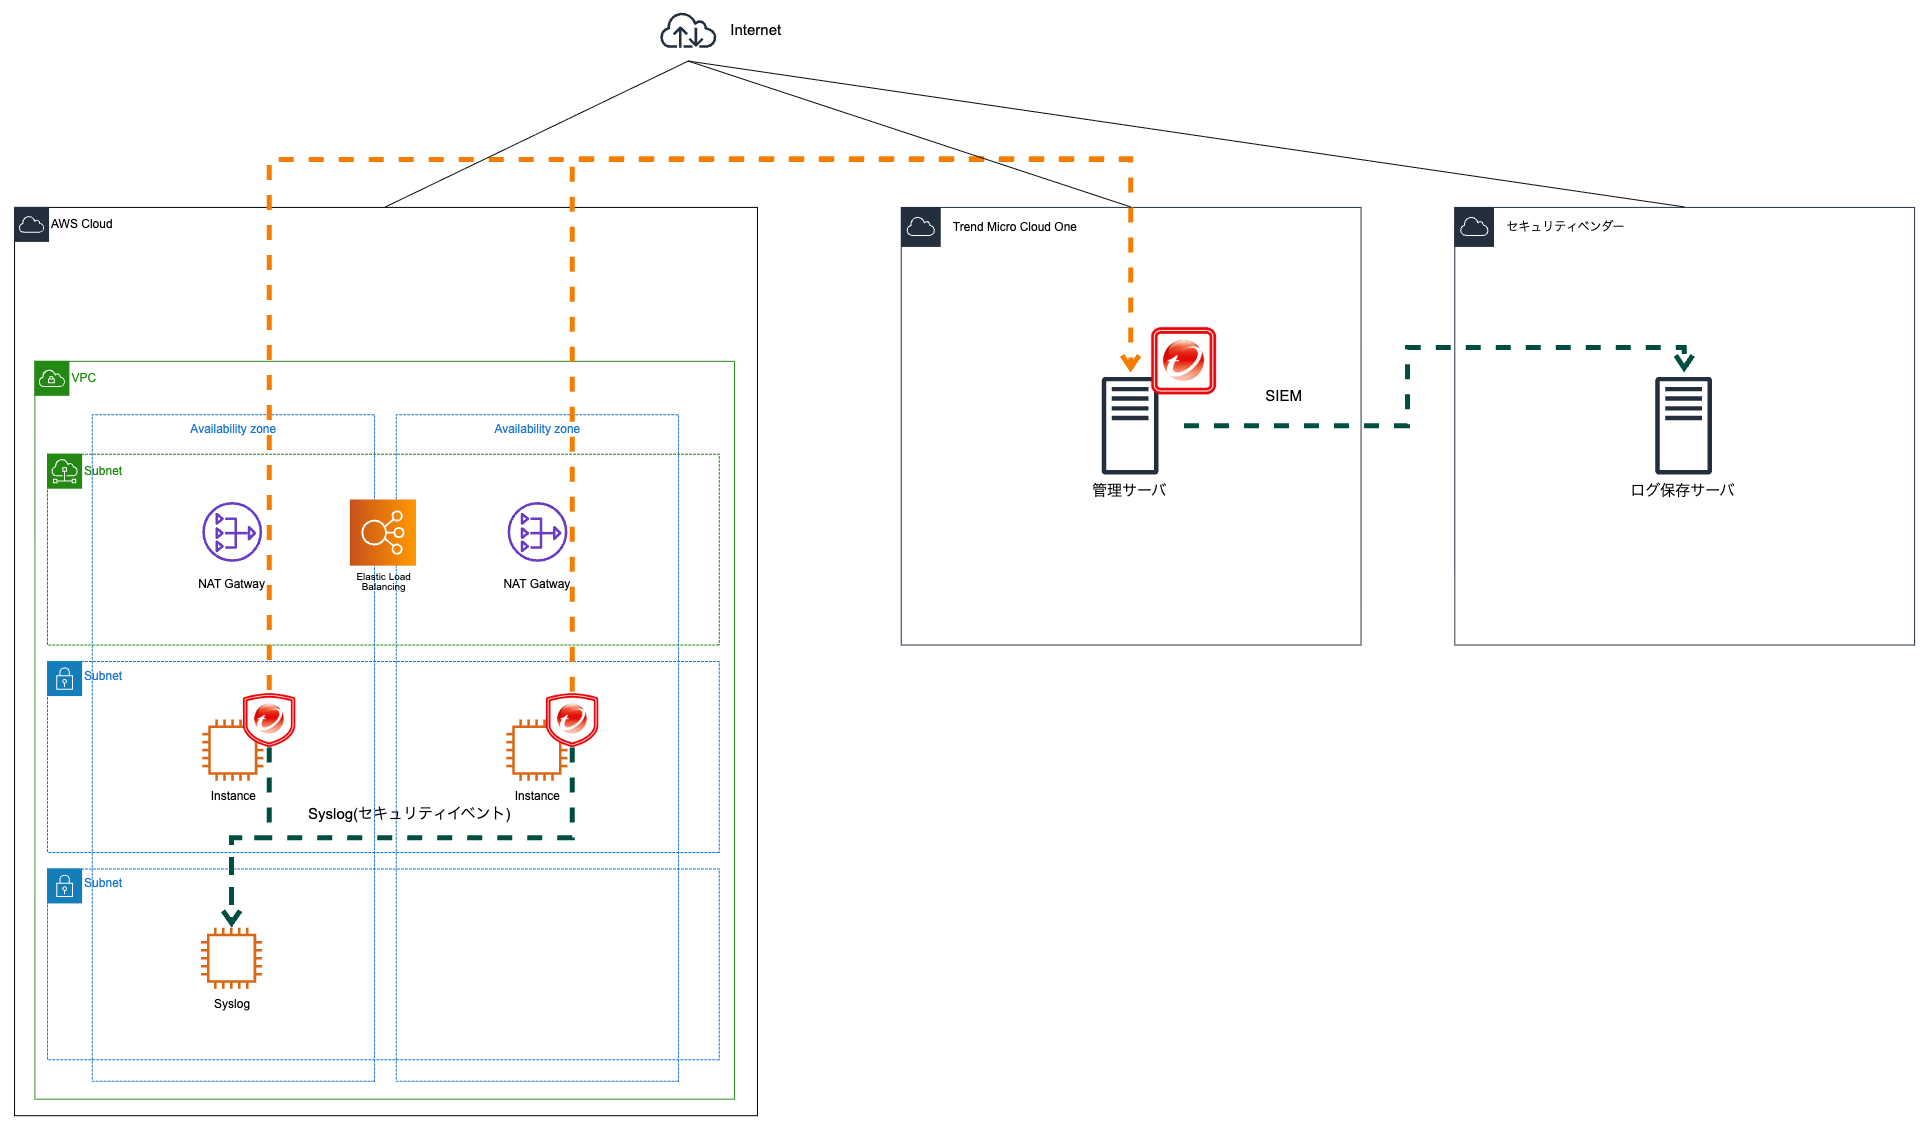Click the right NAT Gateway icon
Screen dimensions: 1928x1126
click(x=537, y=532)
